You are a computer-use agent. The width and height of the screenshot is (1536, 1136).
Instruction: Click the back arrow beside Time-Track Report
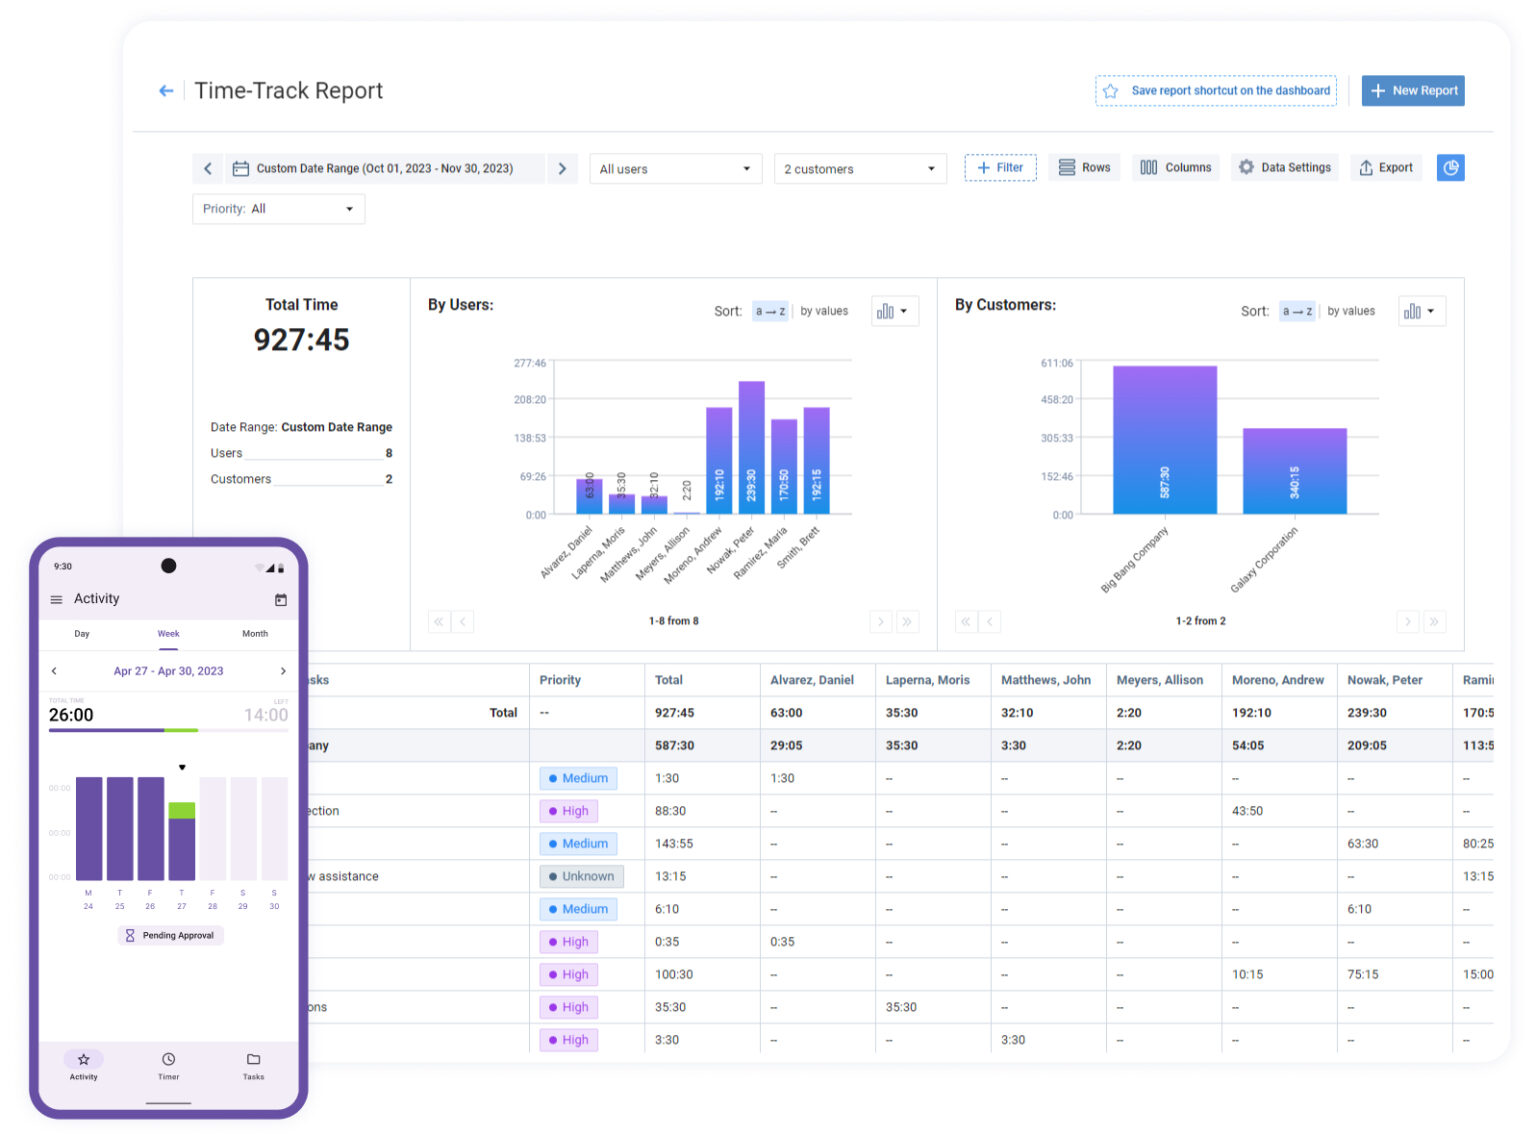point(166,91)
